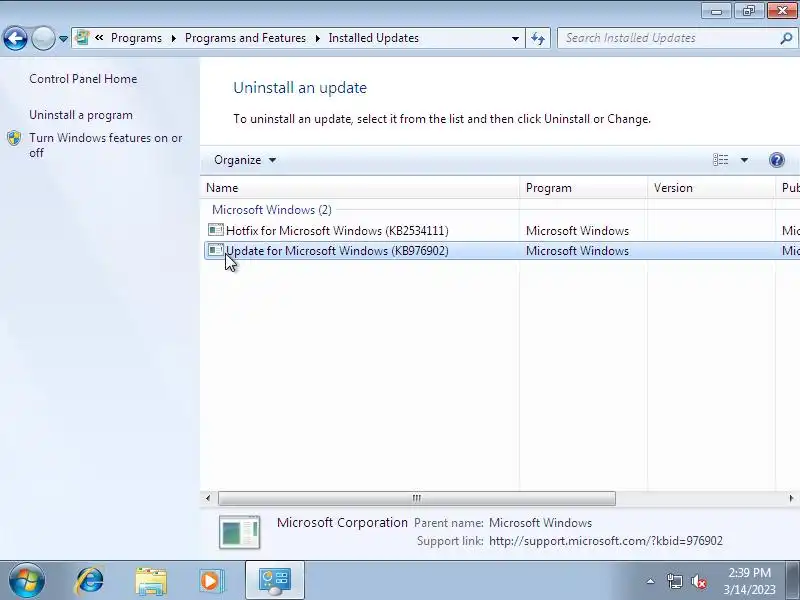
Task: Open the address bar history dropdown
Action: tap(515, 38)
